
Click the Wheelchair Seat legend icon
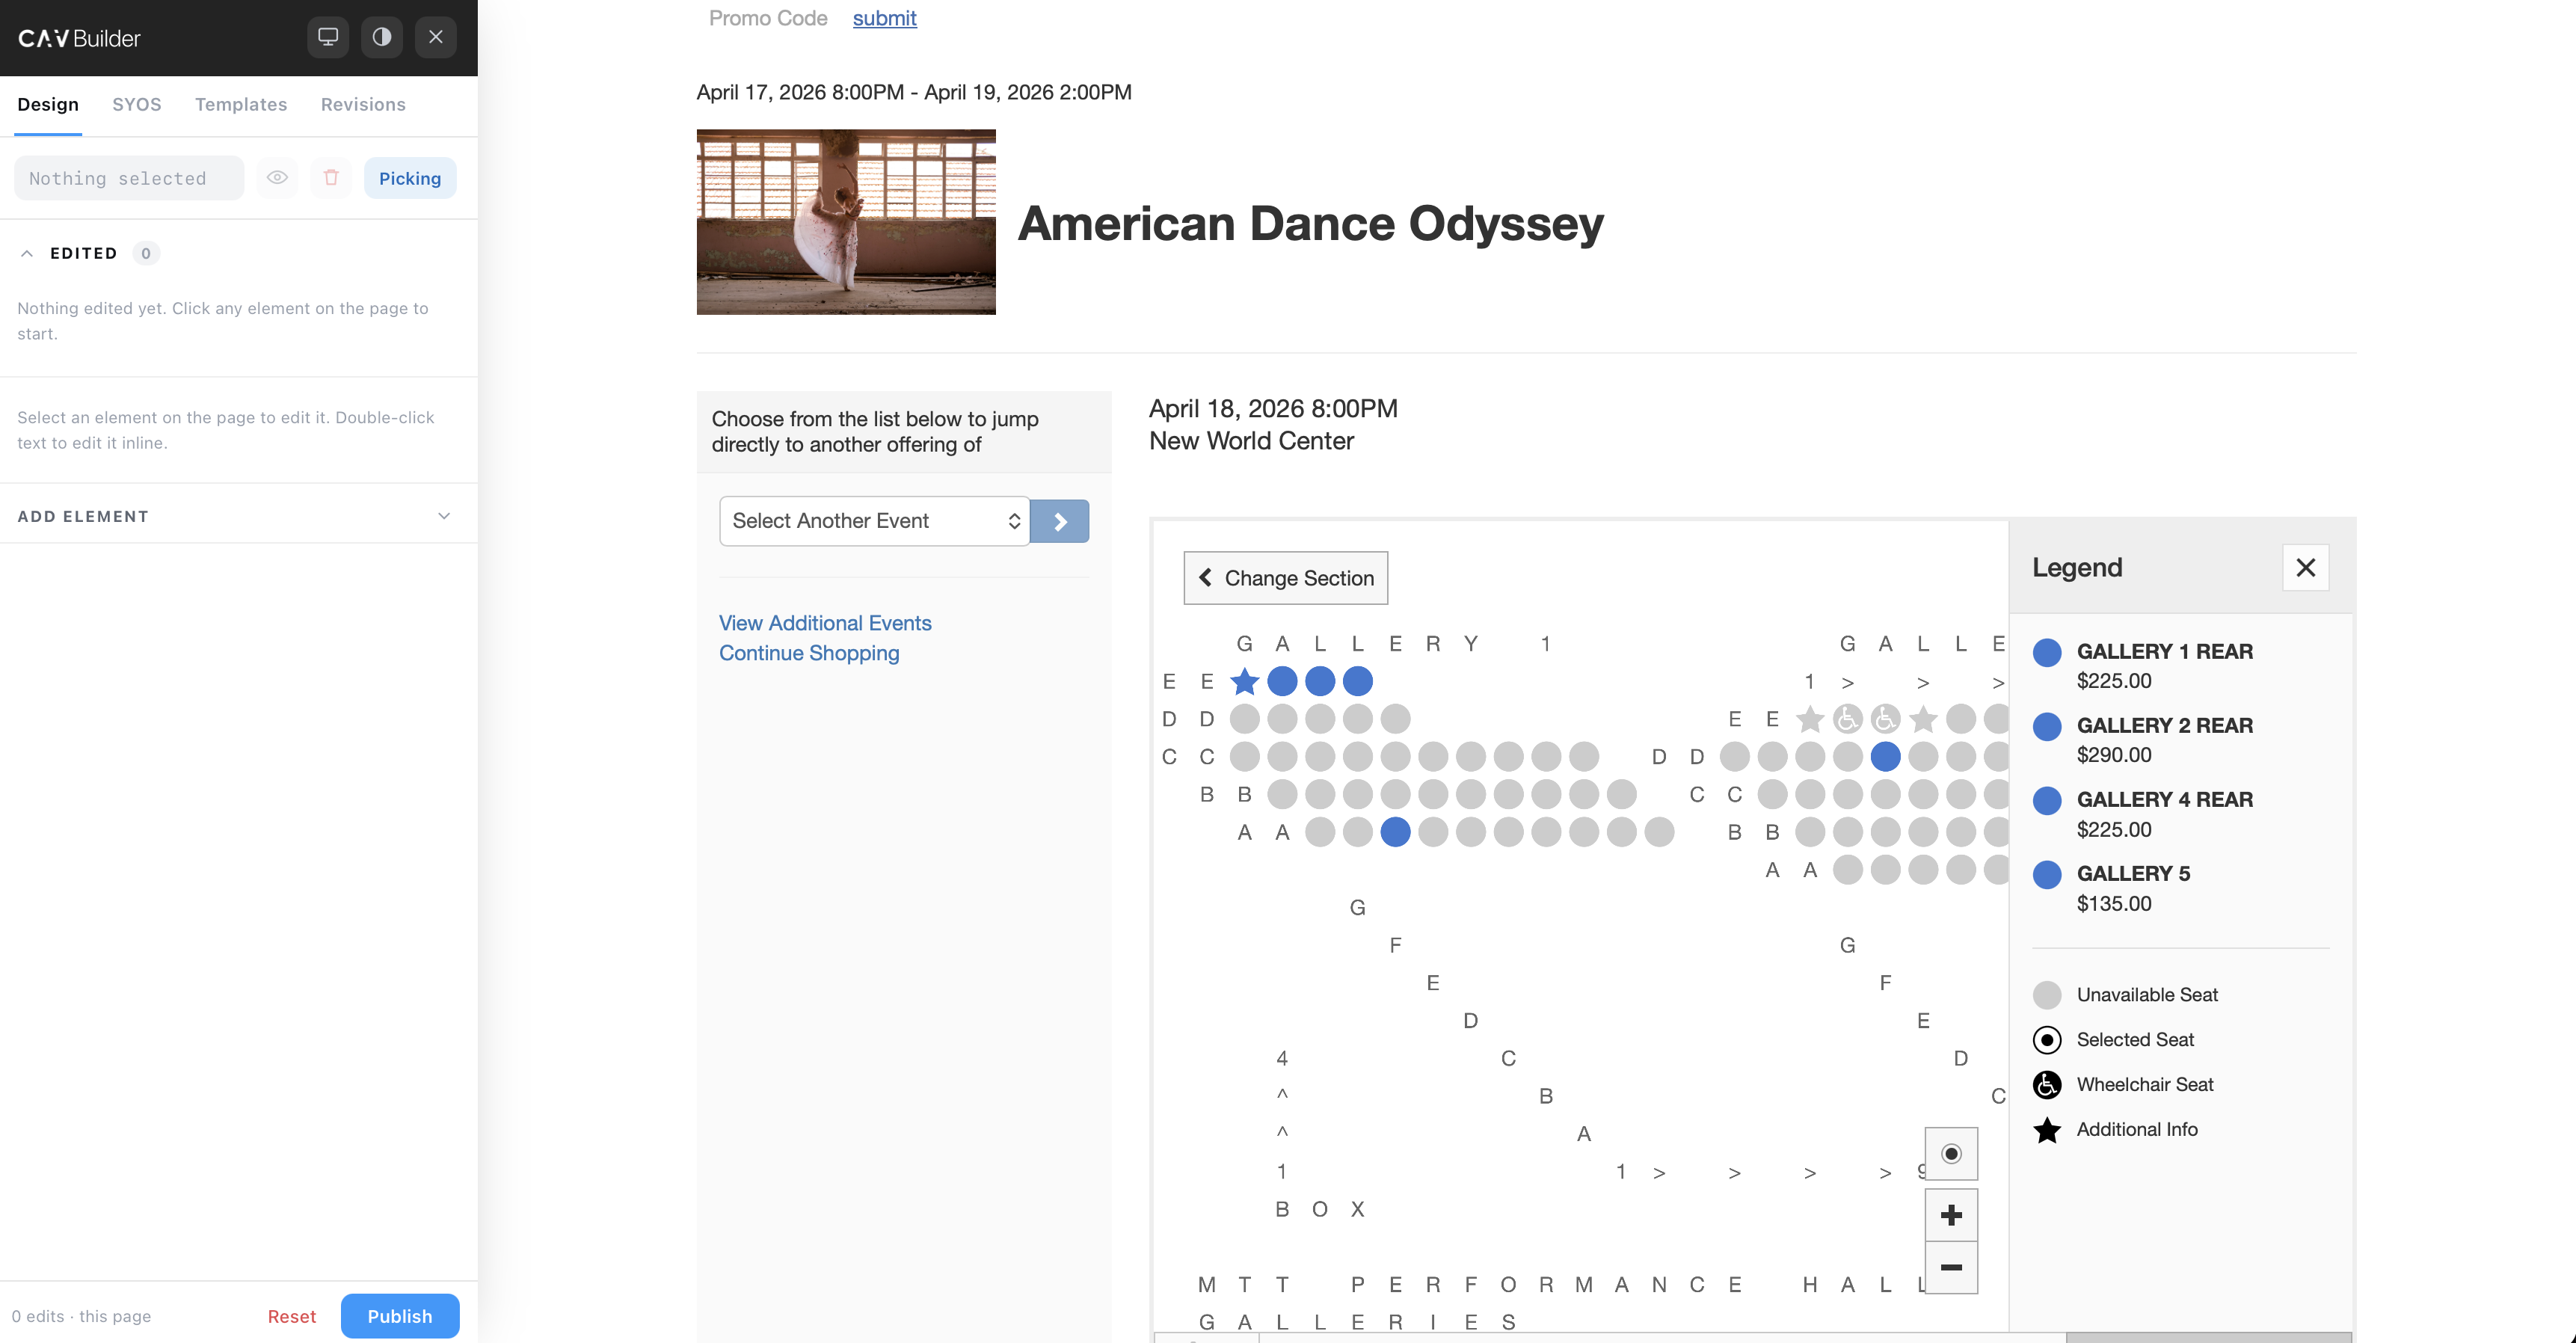pyautogui.click(x=2047, y=1085)
